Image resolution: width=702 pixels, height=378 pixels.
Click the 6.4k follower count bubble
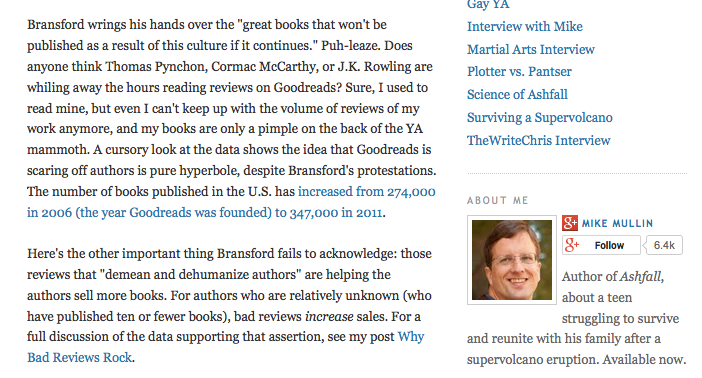tap(663, 245)
